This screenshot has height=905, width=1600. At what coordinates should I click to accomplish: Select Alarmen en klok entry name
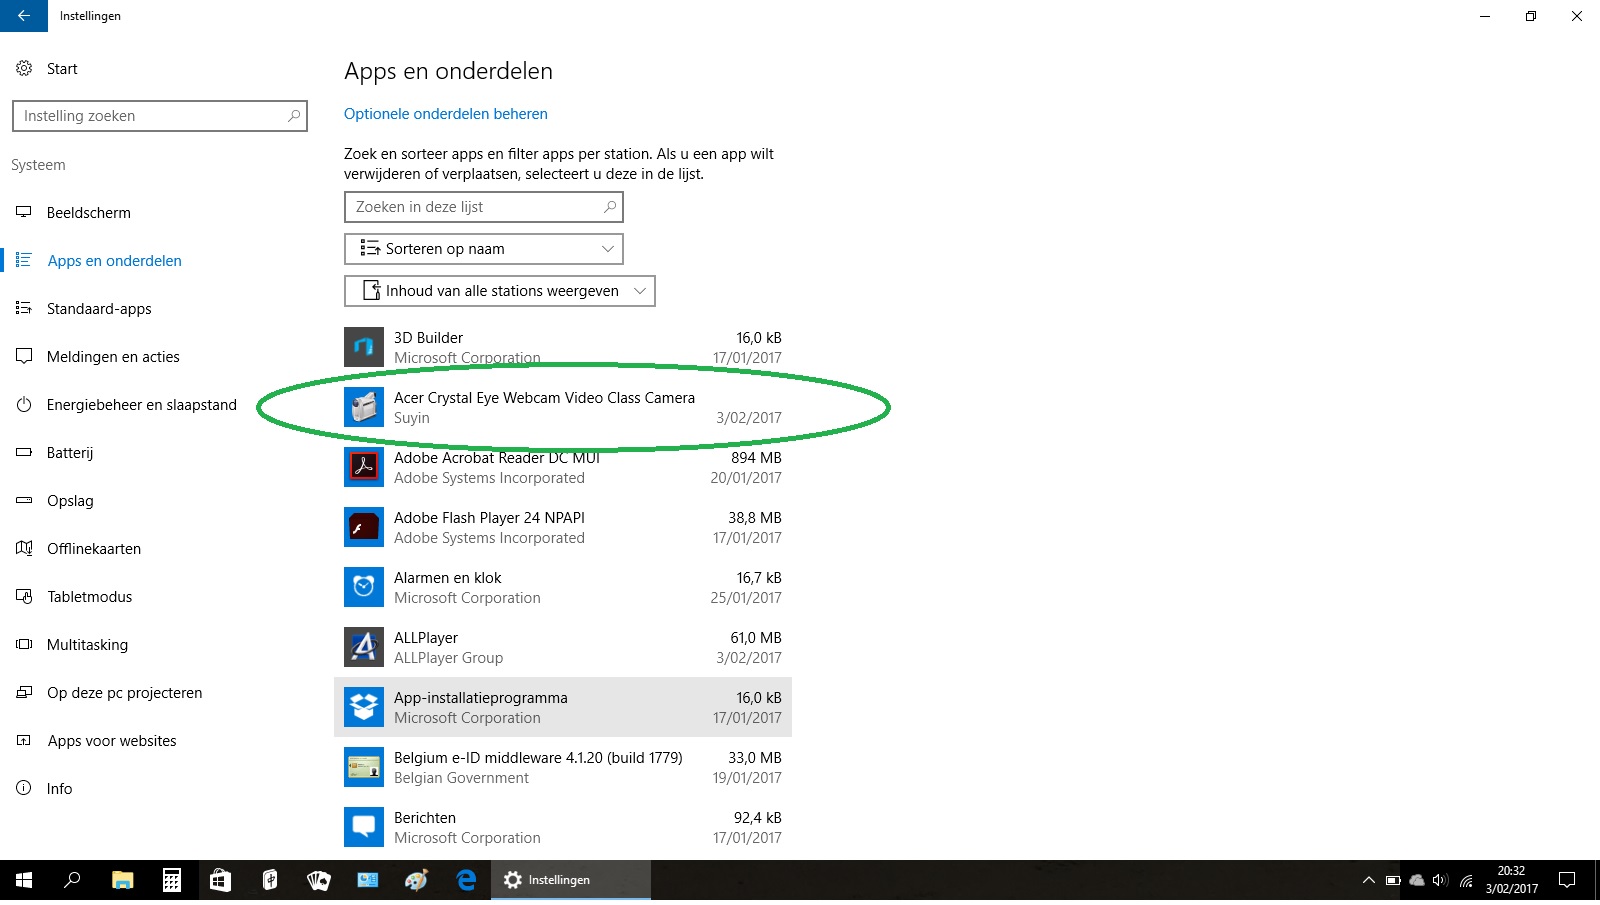coord(448,578)
